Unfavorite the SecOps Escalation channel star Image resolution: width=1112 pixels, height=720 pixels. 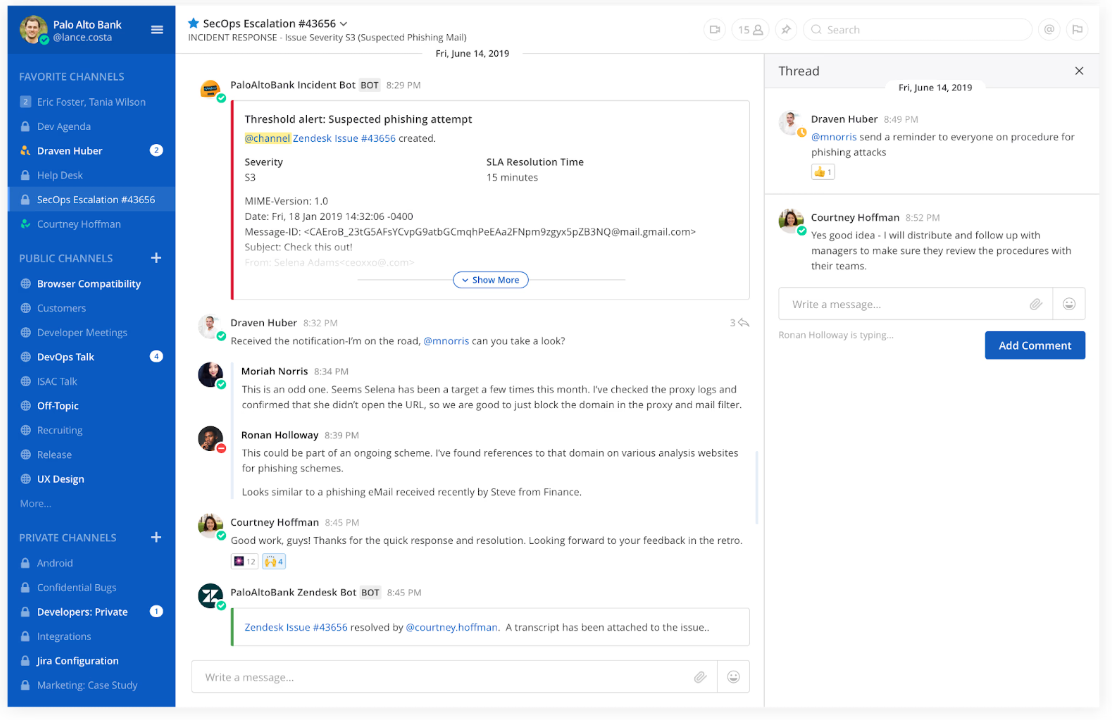pyautogui.click(x=194, y=23)
